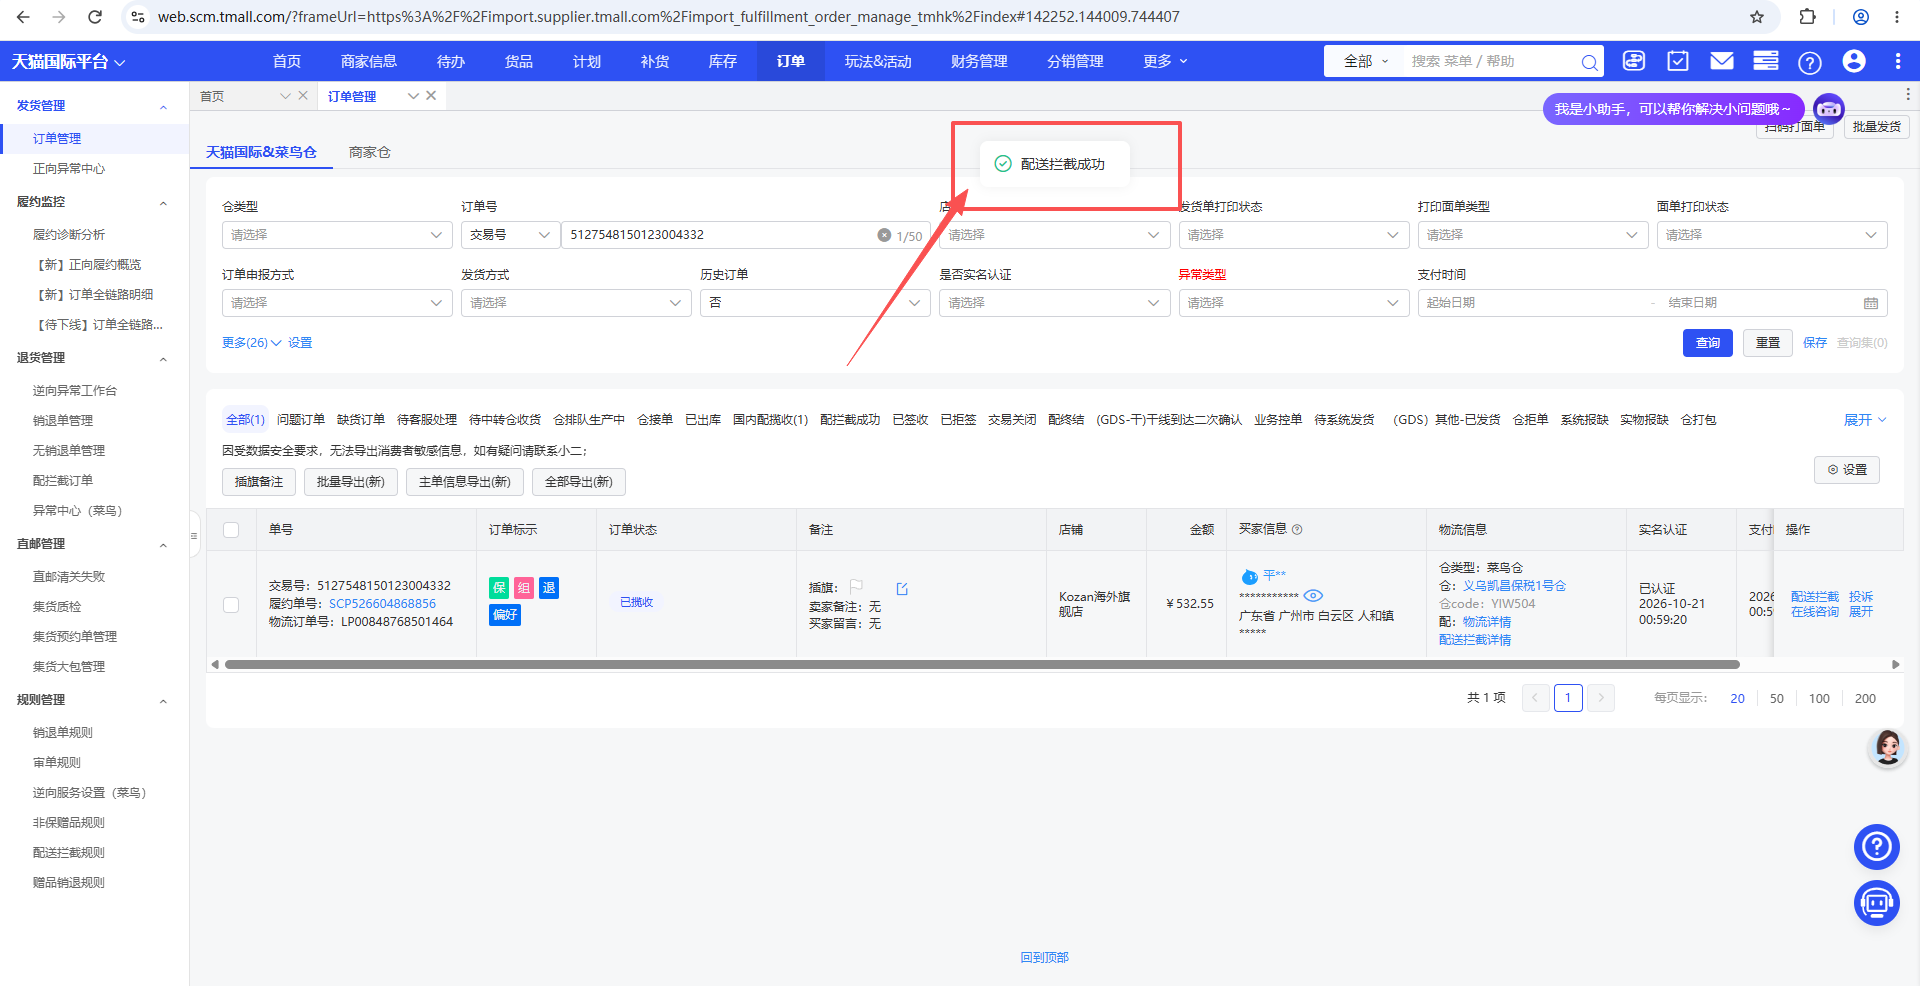Open the floating robot assistant icon at bottom right

[1877, 903]
